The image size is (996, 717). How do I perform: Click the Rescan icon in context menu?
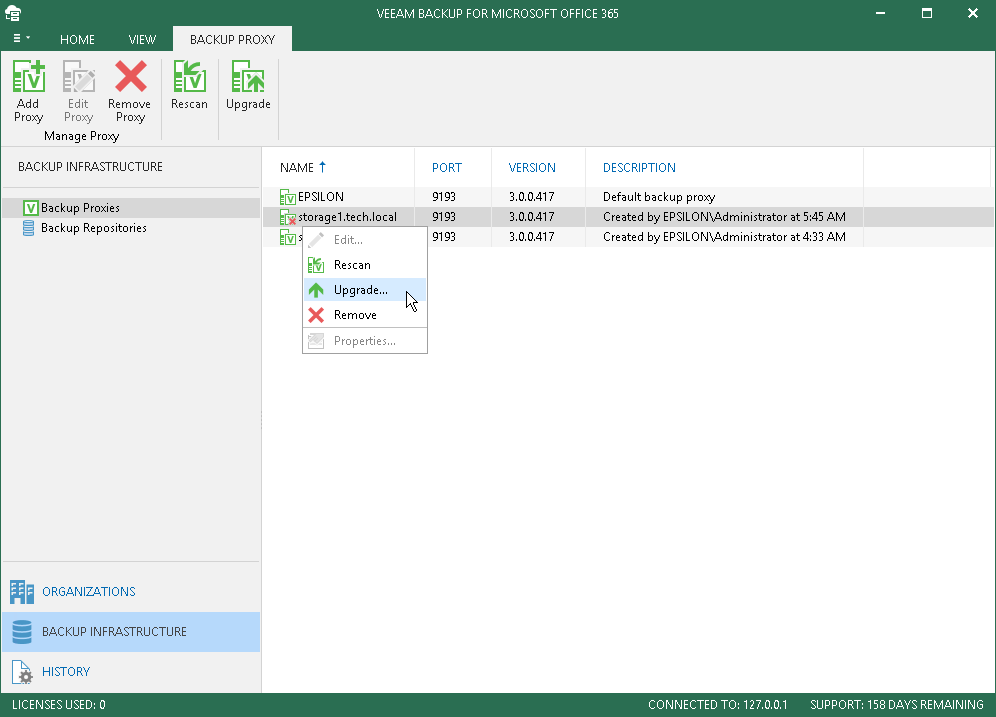pos(316,265)
